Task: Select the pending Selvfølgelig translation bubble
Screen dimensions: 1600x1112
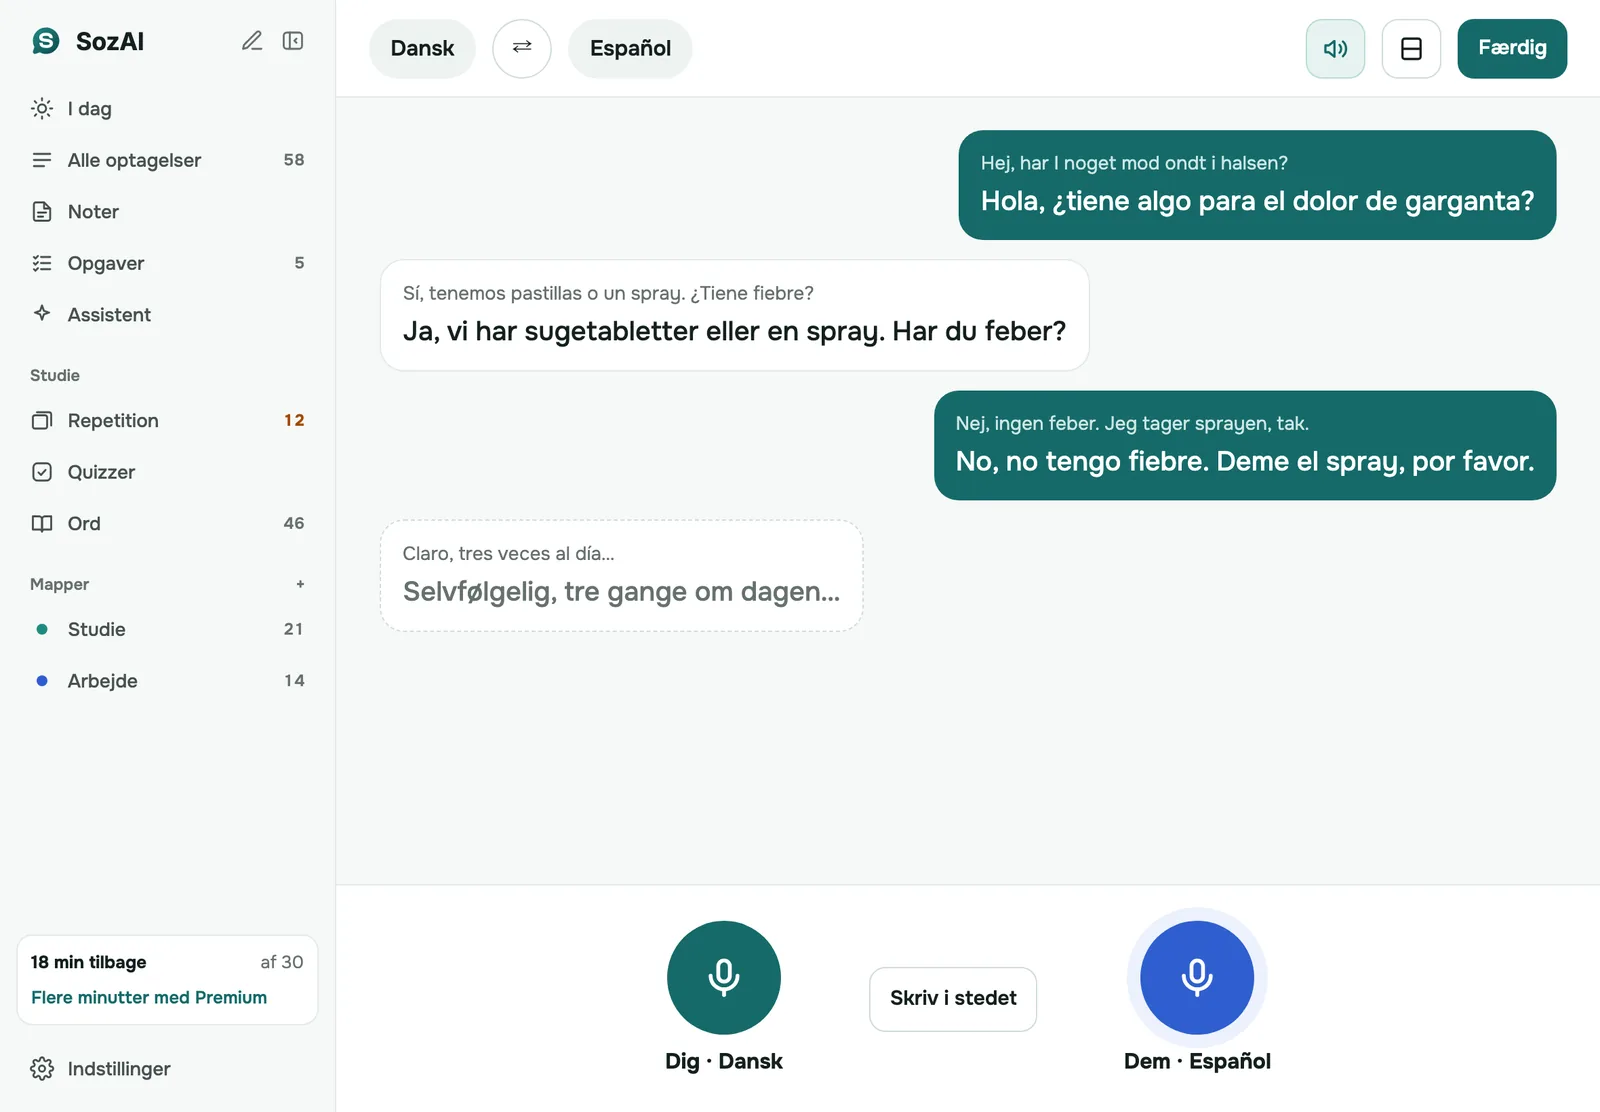Action: (622, 575)
